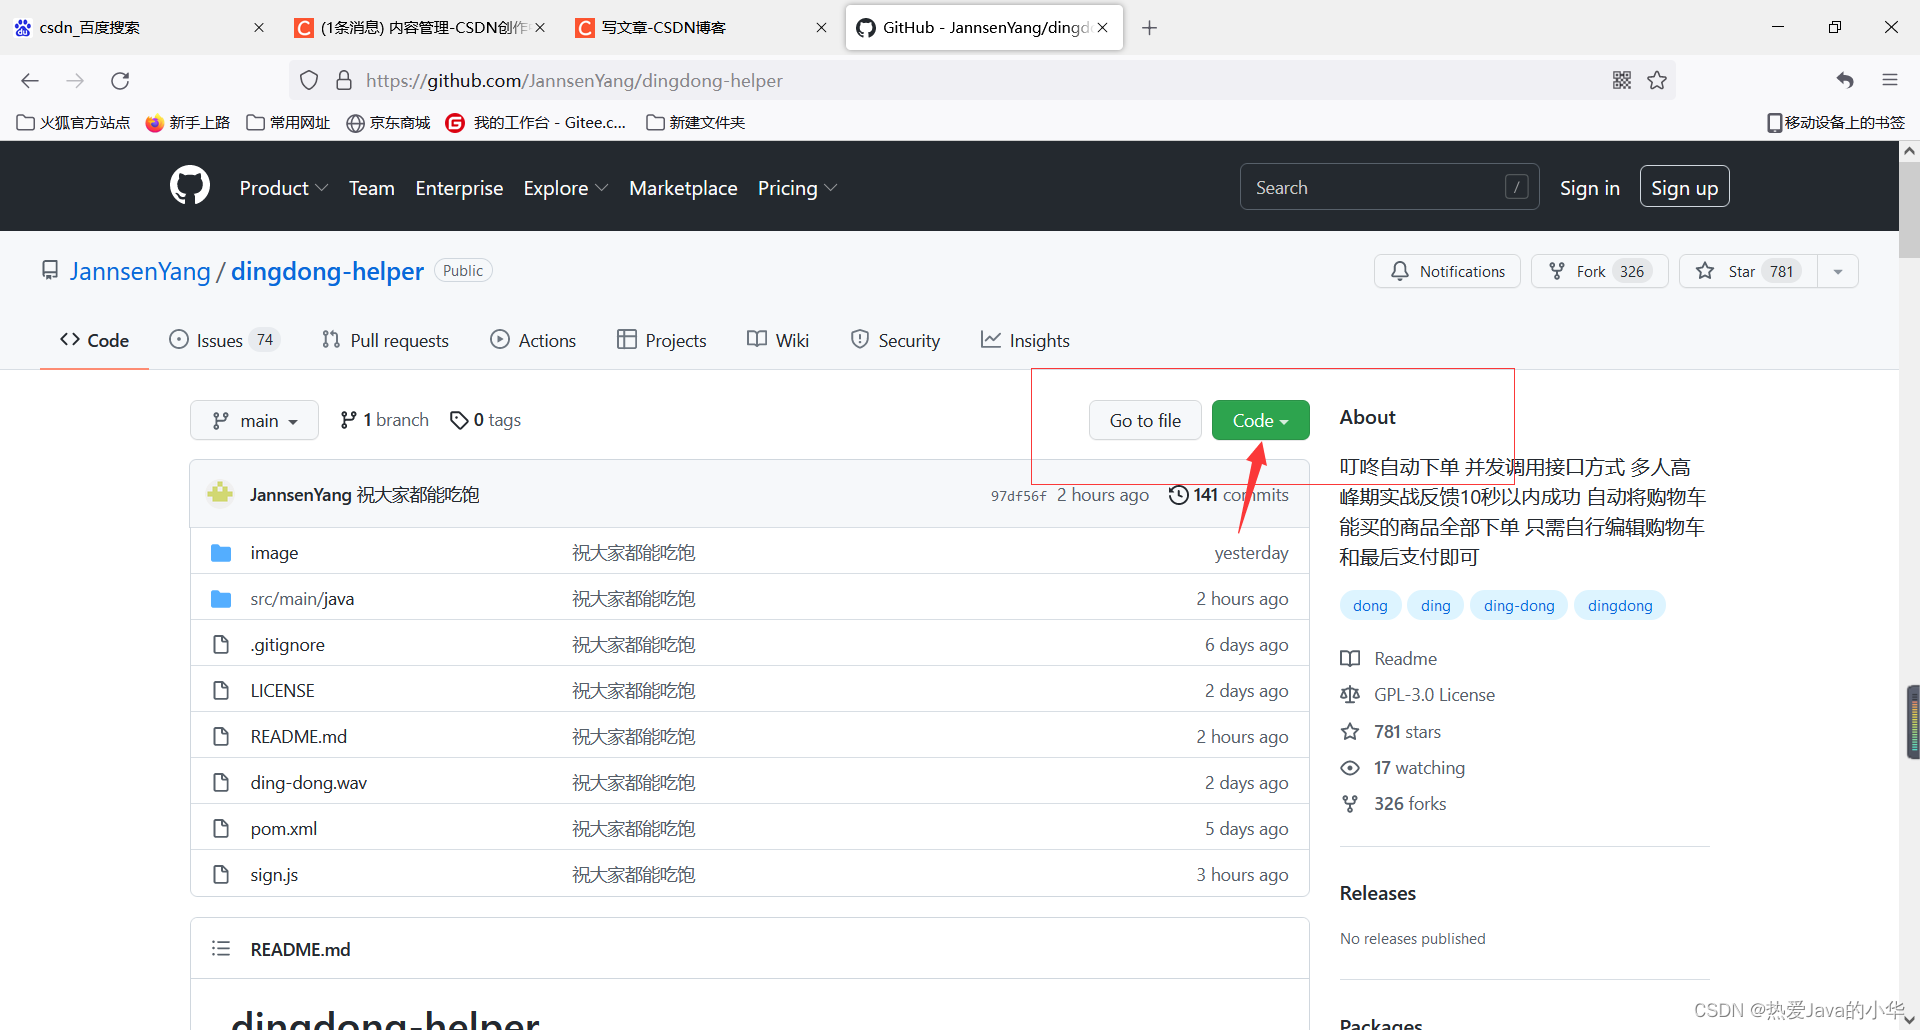This screenshot has height=1030, width=1920.
Task: Click the Readme book icon in About
Action: [1350, 658]
